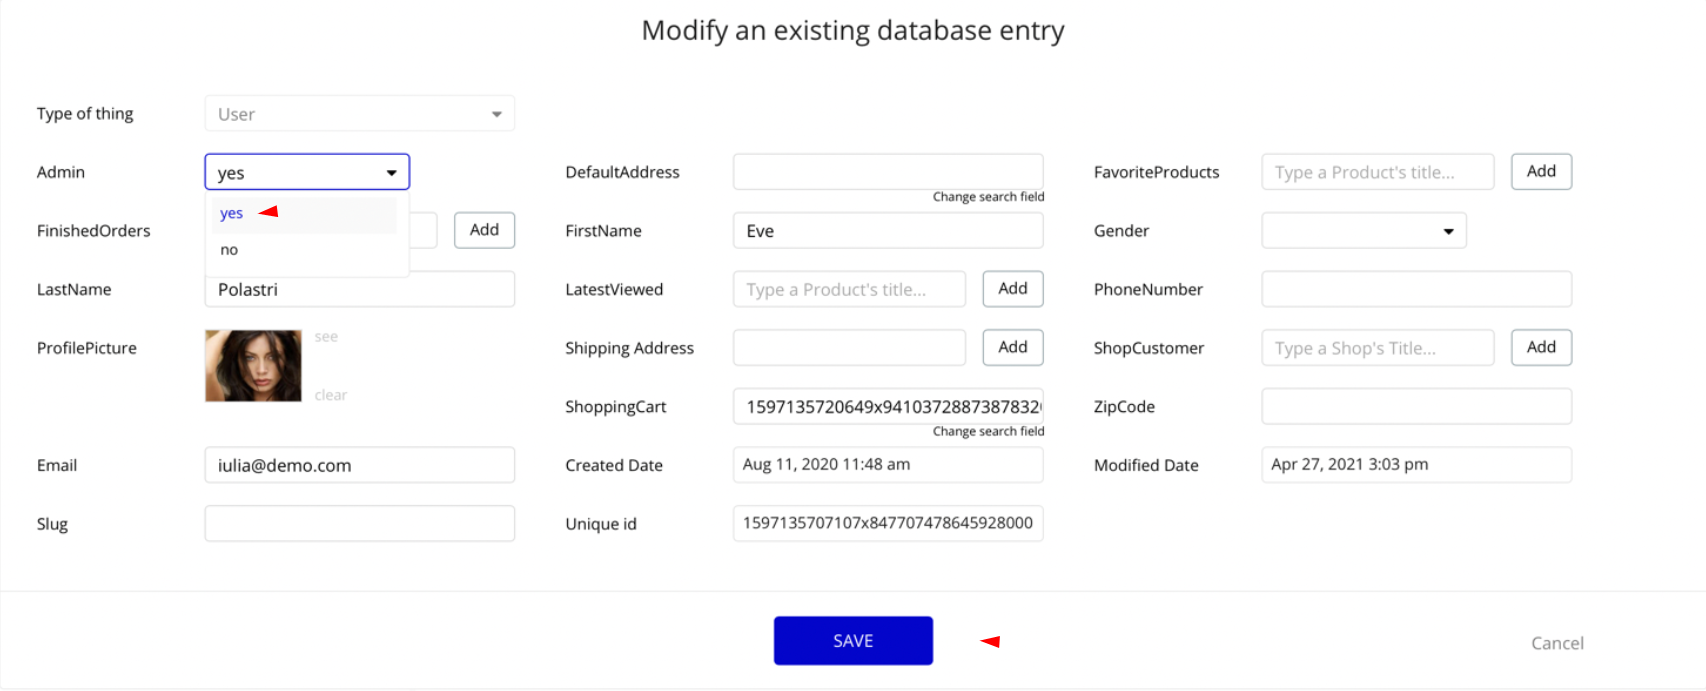Image resolution: width=1706 pixels, height=691 pixels.
Task: Click Add button for FinishedOrders
Action: click(x=484, y=230)
